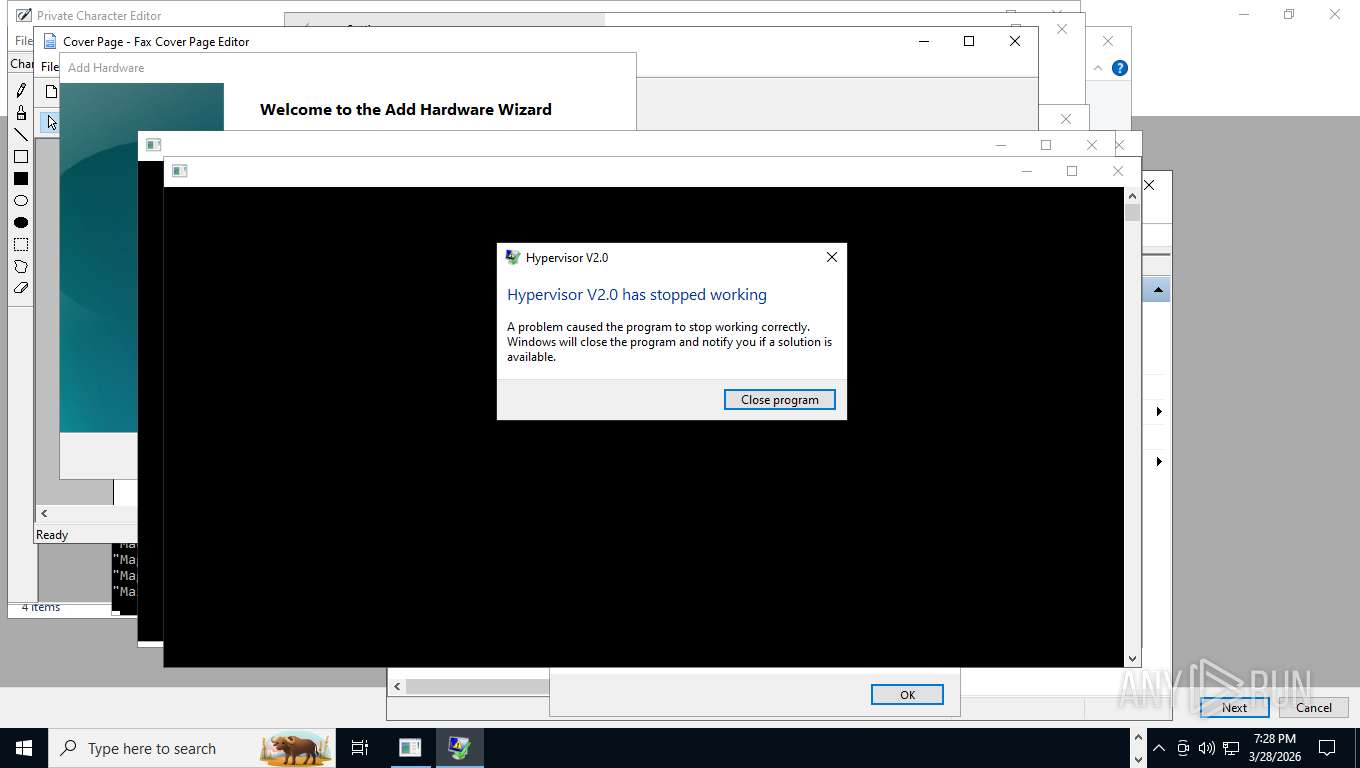This screenshot has width=1360, height=768.
Task: Click the "Hypervisor V2.0 has stopped working" heading
Action: [637, 295]
